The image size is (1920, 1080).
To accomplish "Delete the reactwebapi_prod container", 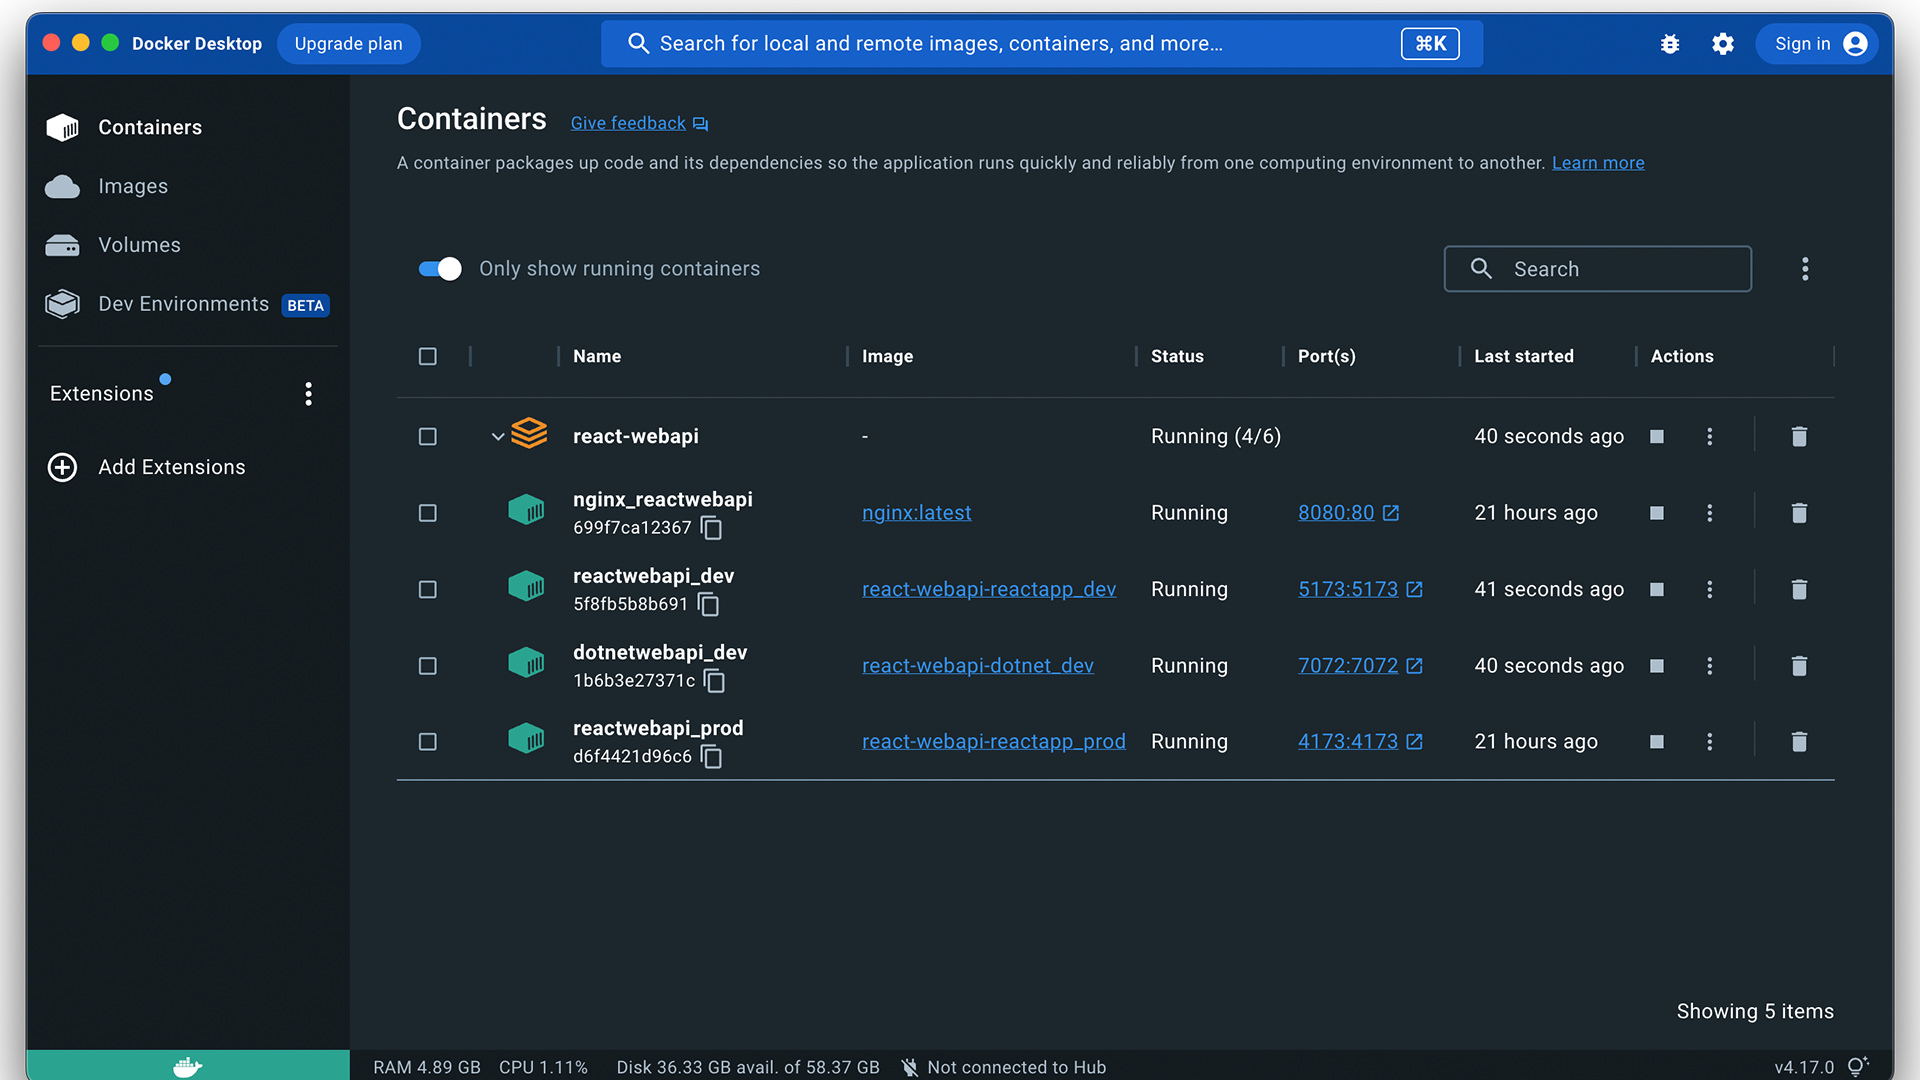I will point(1799,742).
